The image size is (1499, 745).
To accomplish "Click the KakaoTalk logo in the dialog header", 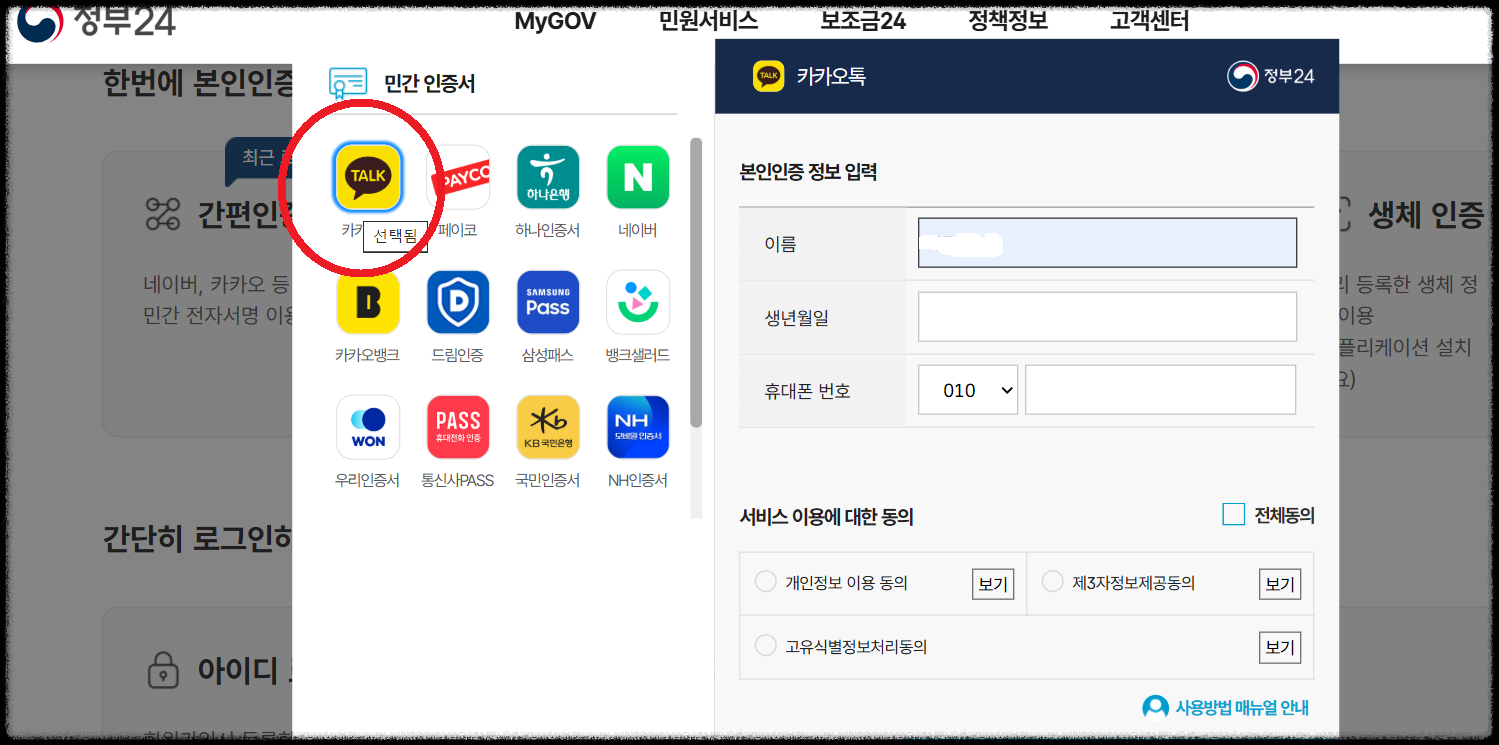I will pyautogui.click(x=768, y=76).
